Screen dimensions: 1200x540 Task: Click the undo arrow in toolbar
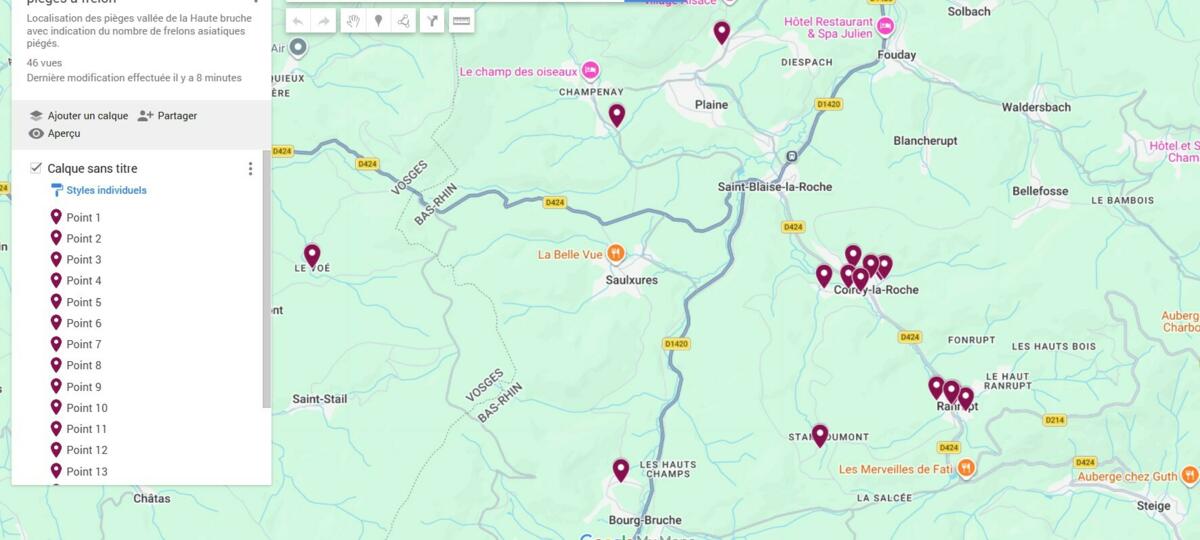click(298, 21)
